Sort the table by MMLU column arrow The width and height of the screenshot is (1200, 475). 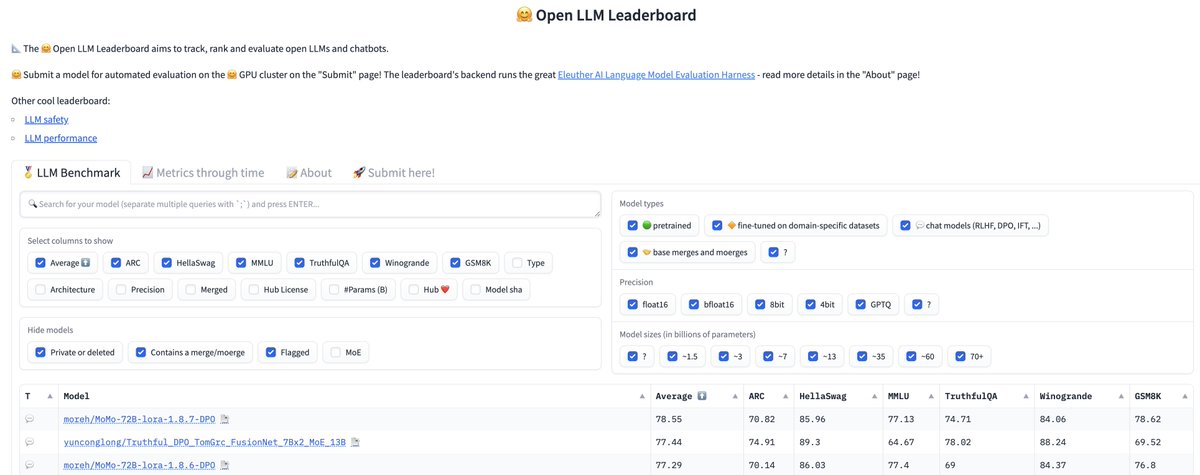click(932, 396)
